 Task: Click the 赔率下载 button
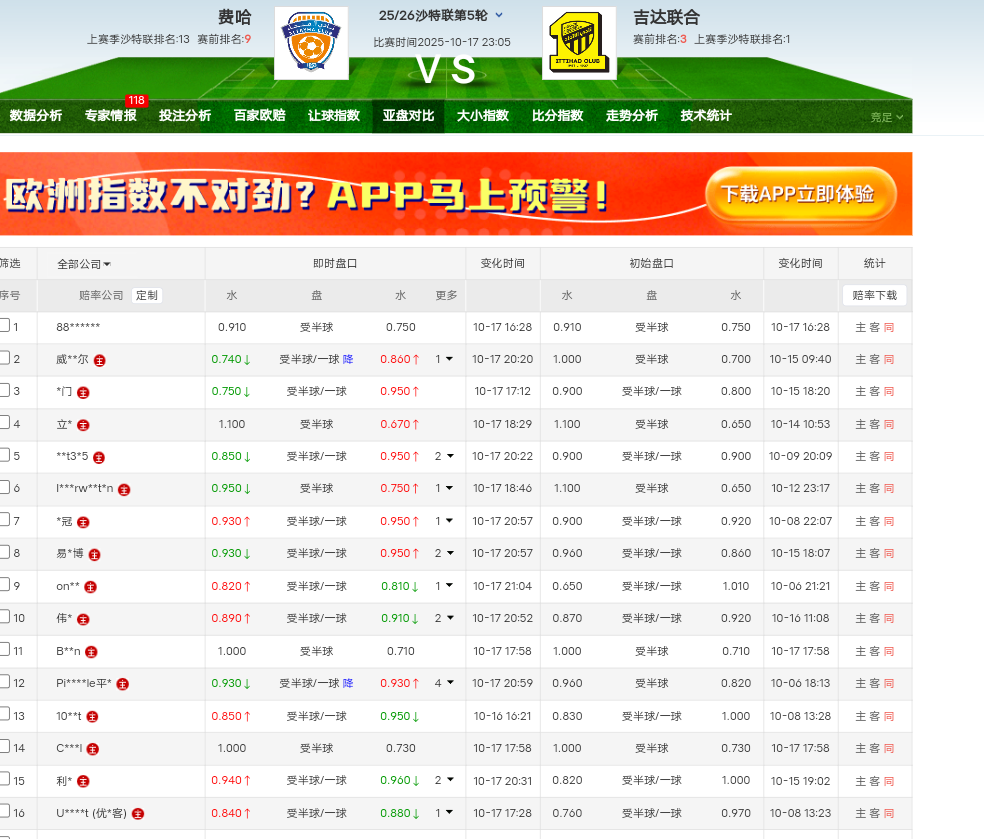coord(874,296)
